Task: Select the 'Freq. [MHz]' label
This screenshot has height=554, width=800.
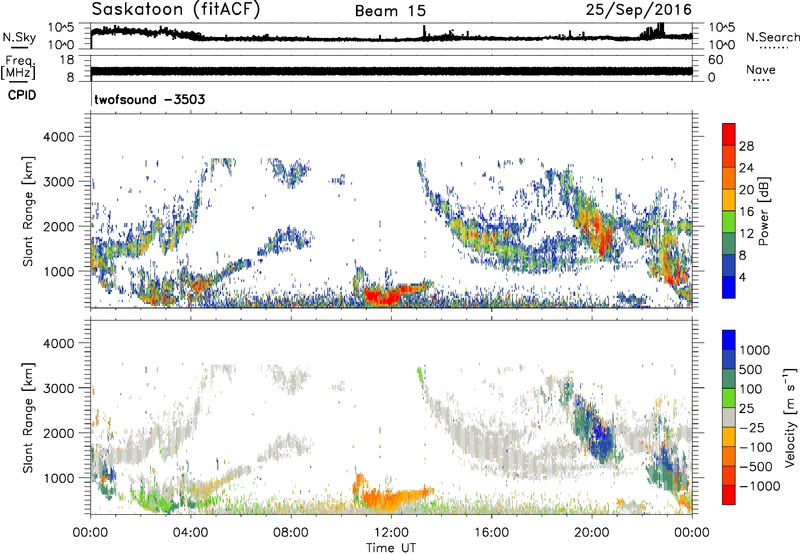Action: [x=19, y=68]
